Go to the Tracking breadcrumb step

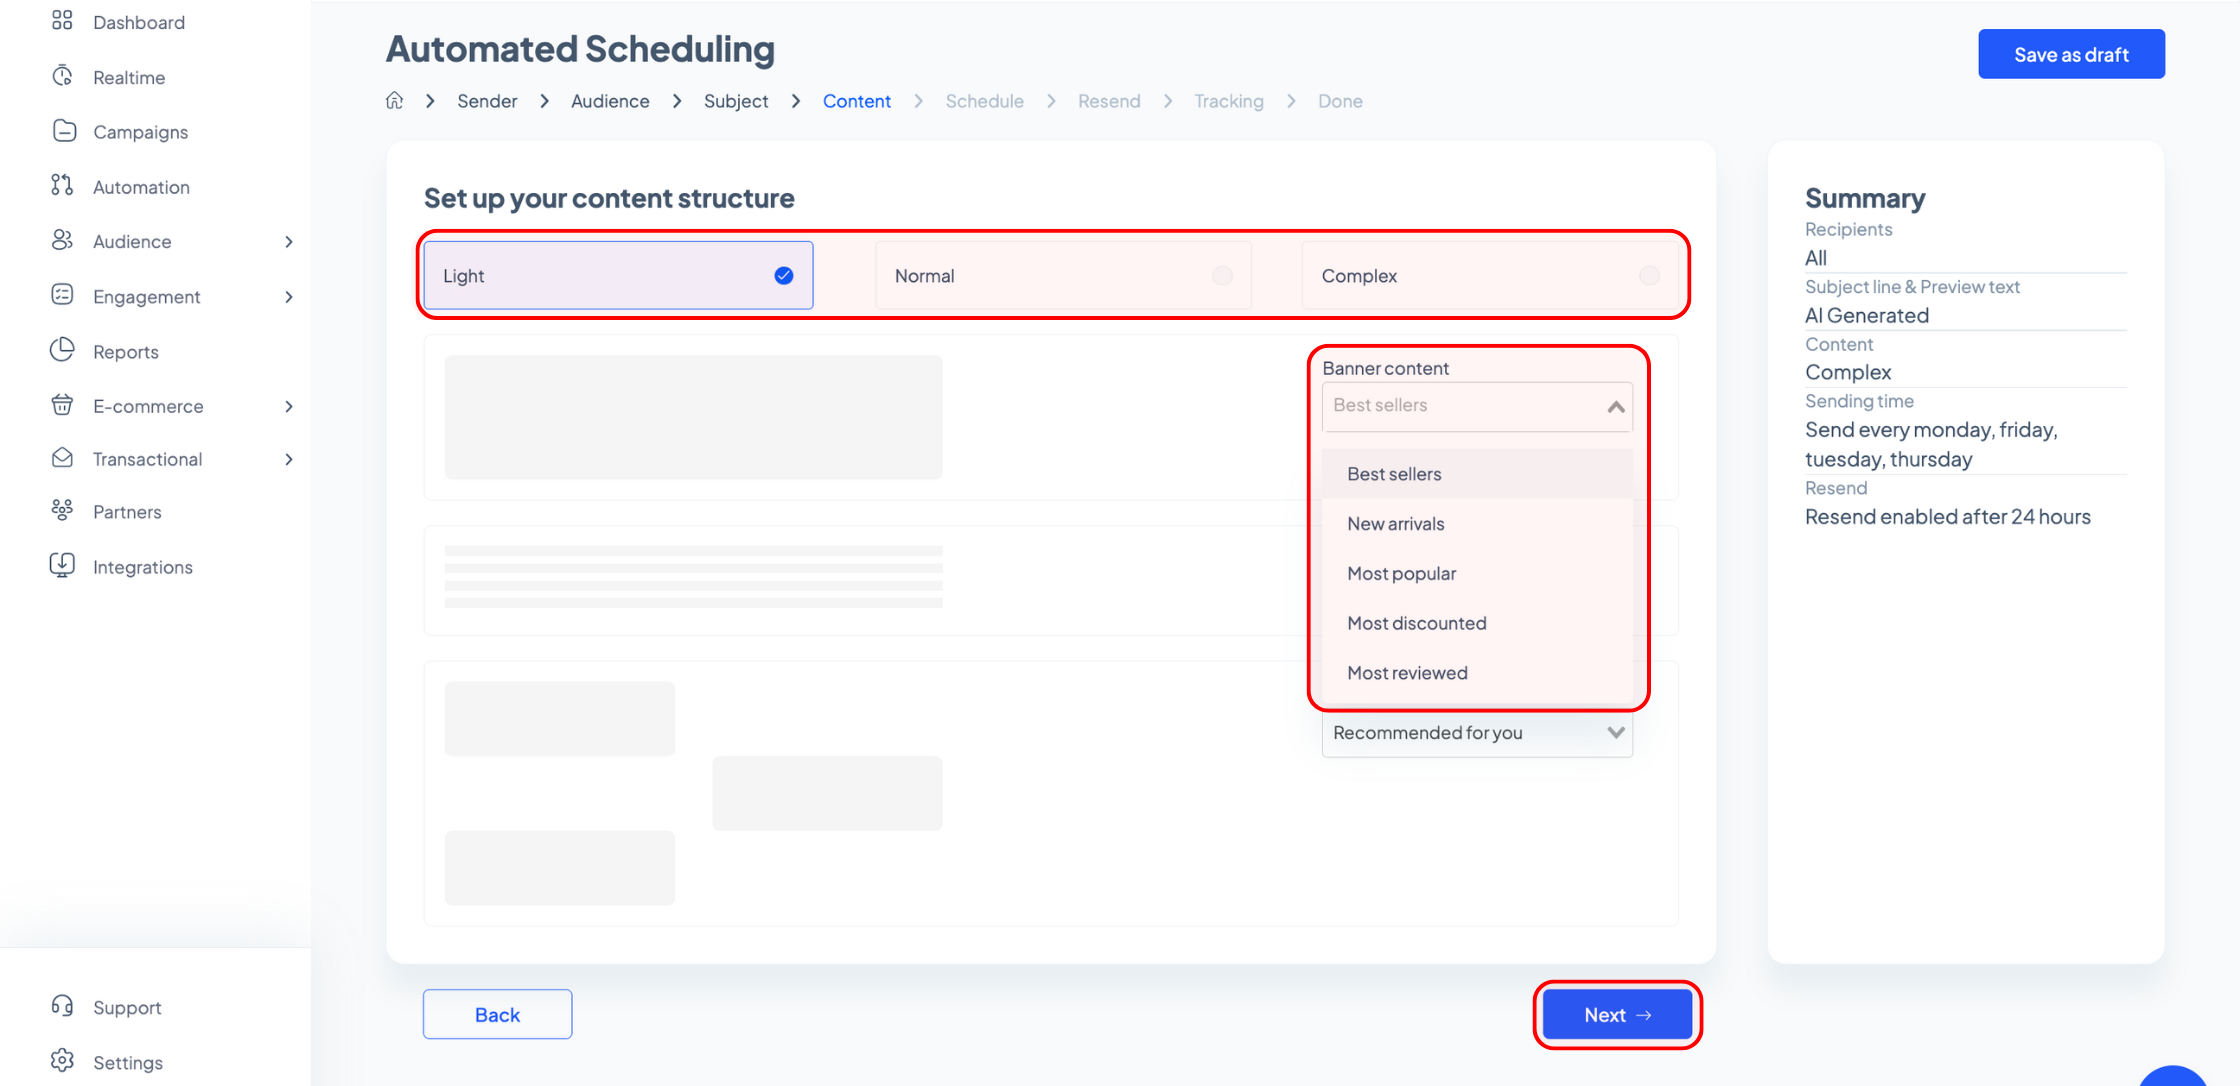pos(1229,101)
